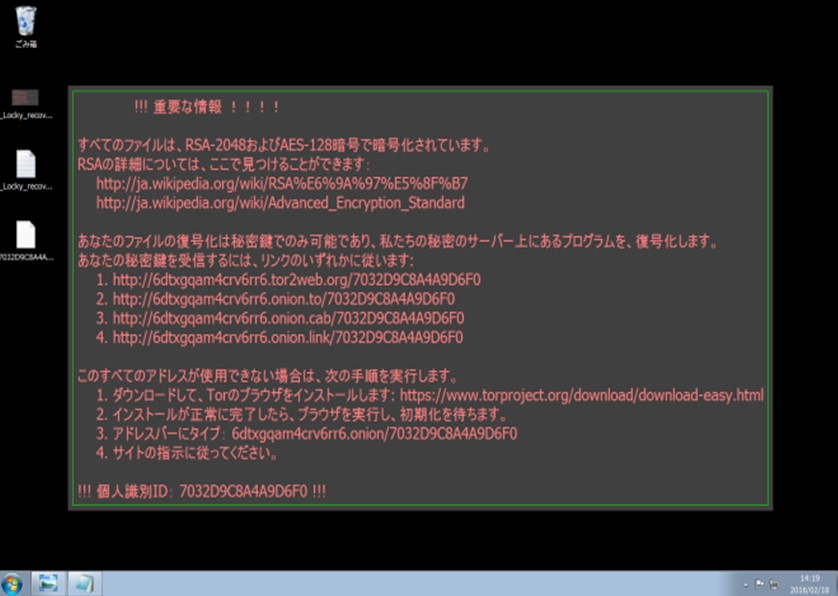Open the clock showing 14:19
Screen dimensions: 838x596
pos(809,584)
